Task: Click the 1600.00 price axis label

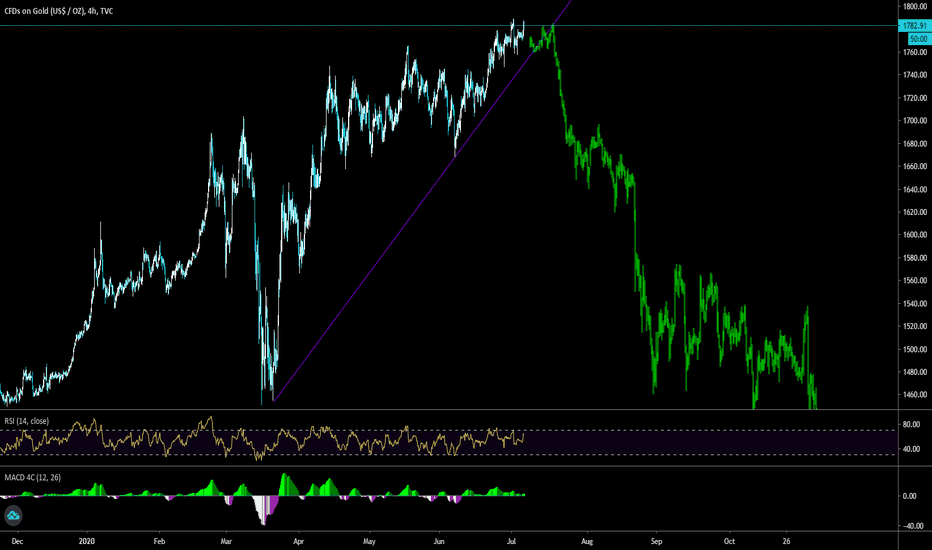Action: click(915, 235)
